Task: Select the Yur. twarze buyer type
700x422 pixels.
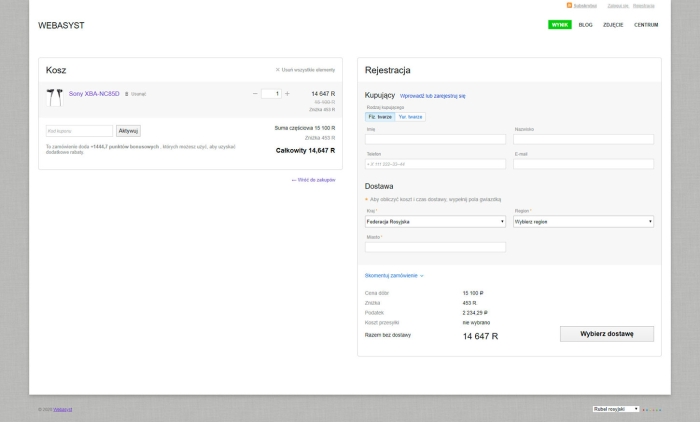Action: pyautogui.click(x=411, y=116)
